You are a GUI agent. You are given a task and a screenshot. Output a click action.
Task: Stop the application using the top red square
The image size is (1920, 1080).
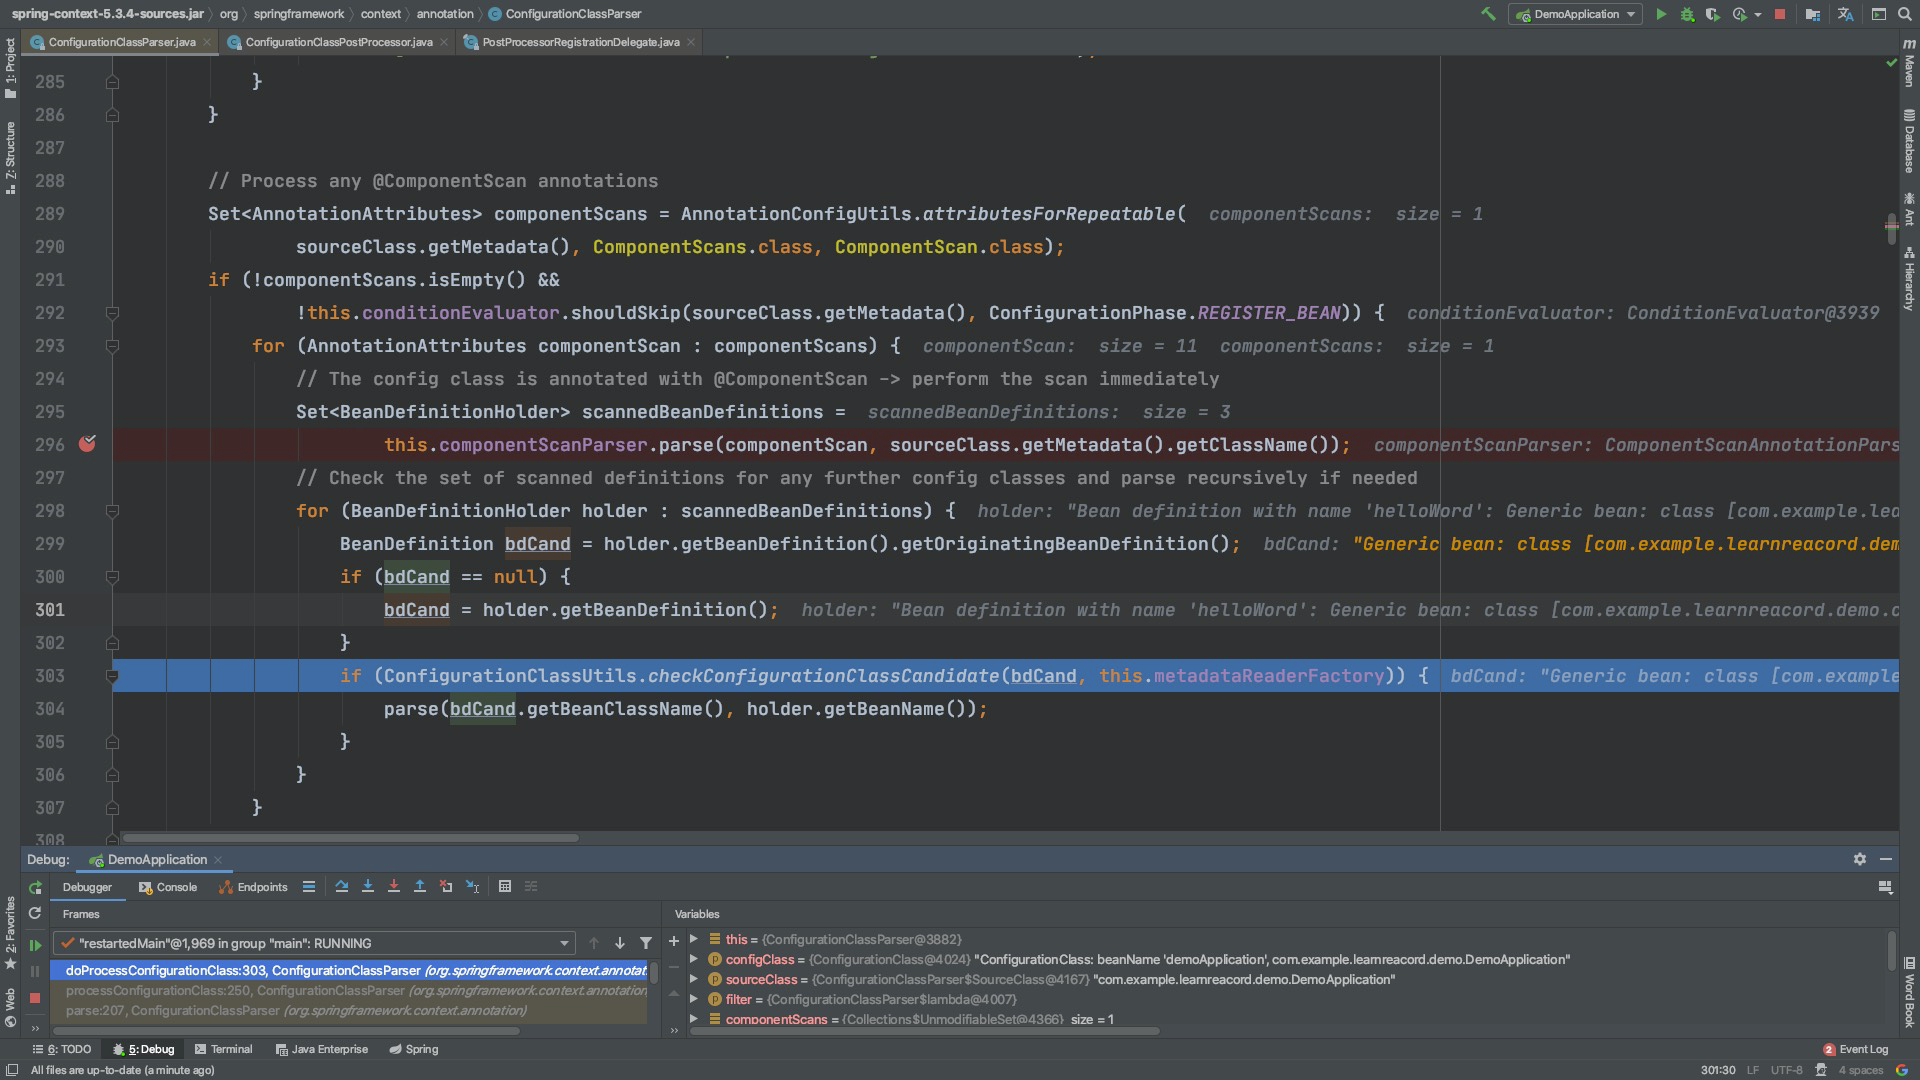(1780, 14)
